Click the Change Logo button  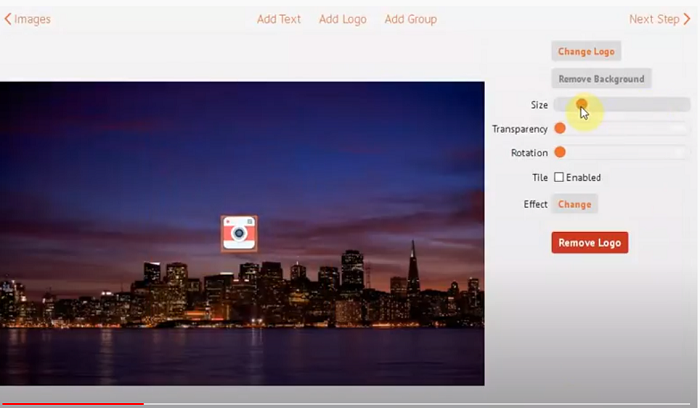(586, 51)
